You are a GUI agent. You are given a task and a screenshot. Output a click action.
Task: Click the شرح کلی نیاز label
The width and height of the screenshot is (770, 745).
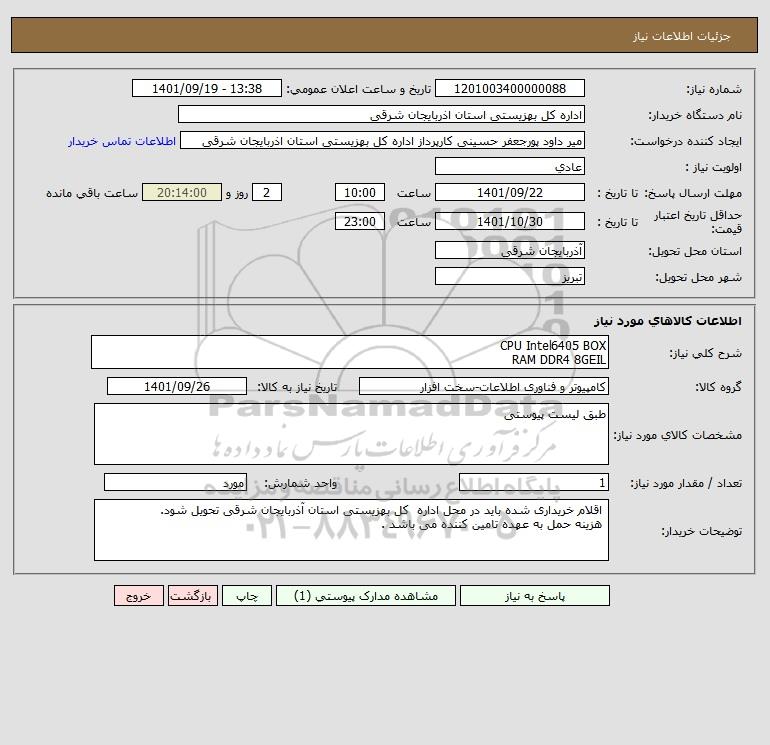[706, 353]
